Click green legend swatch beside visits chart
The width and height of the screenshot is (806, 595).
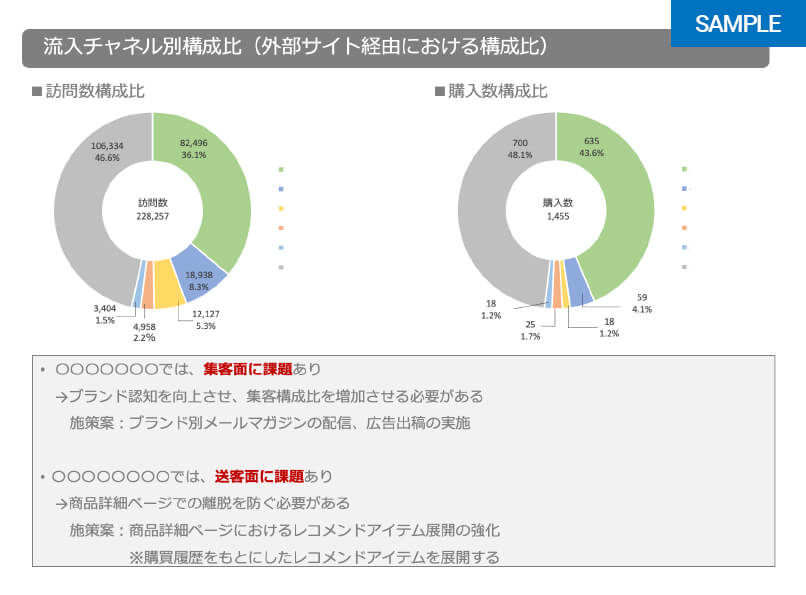[281, 170]
